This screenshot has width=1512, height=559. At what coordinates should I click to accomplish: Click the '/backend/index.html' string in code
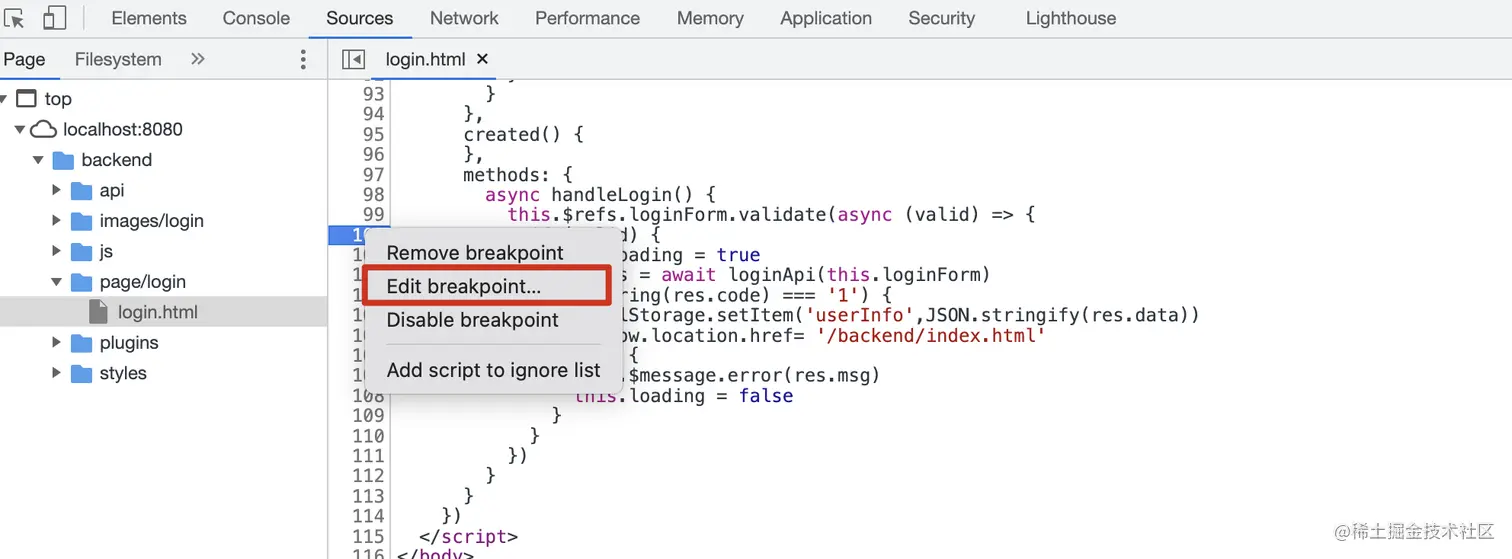931,336
